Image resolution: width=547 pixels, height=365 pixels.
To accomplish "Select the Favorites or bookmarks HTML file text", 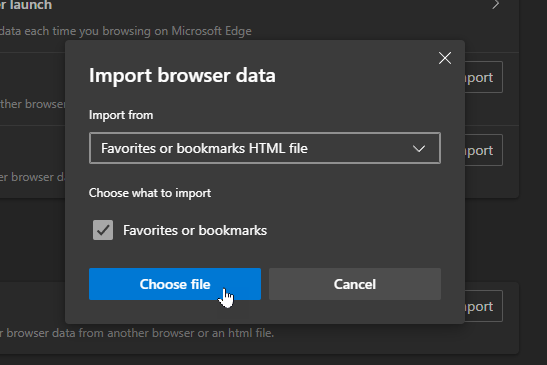I will point(204,149).
